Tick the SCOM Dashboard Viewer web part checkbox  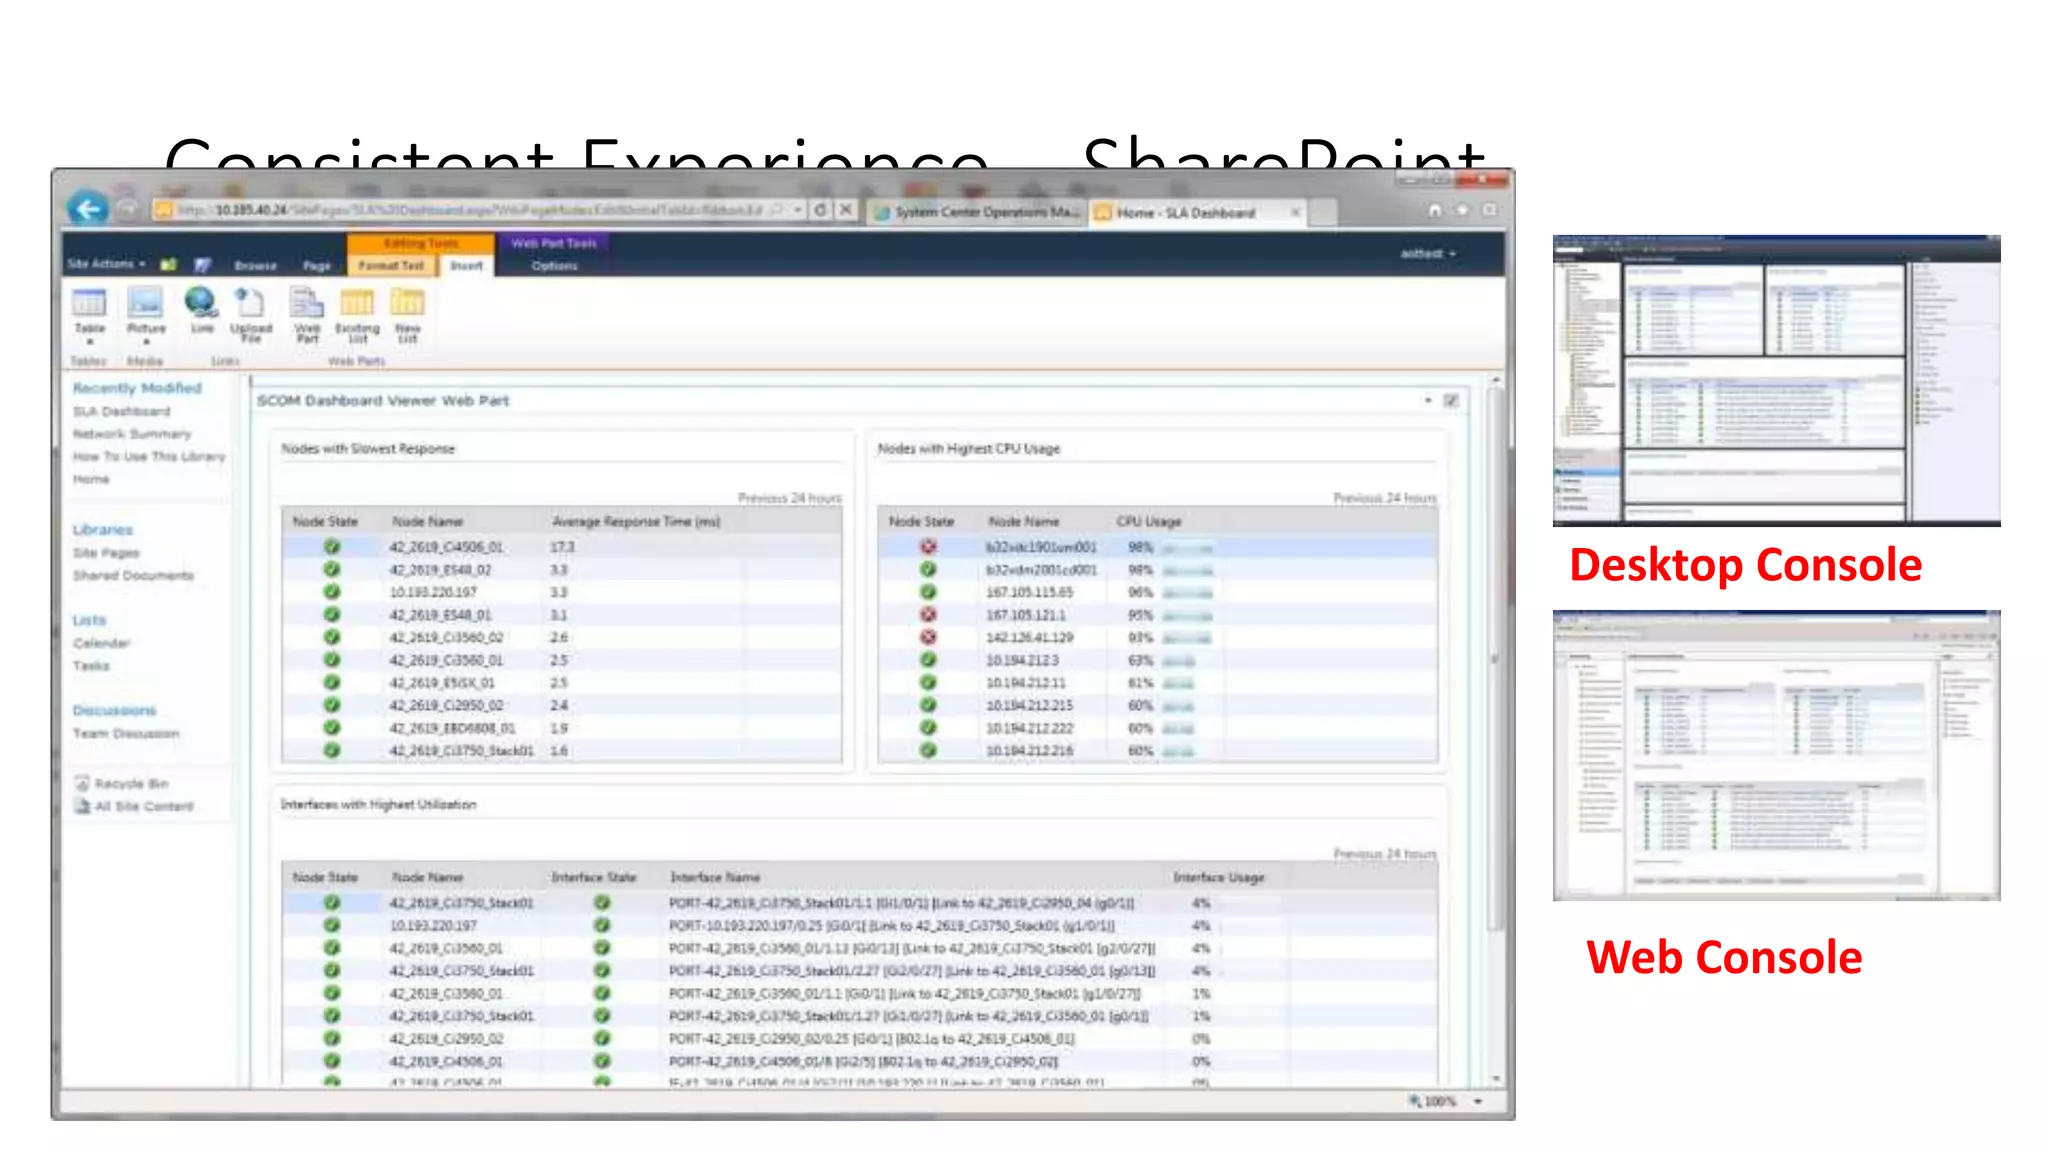(1451, 400)
